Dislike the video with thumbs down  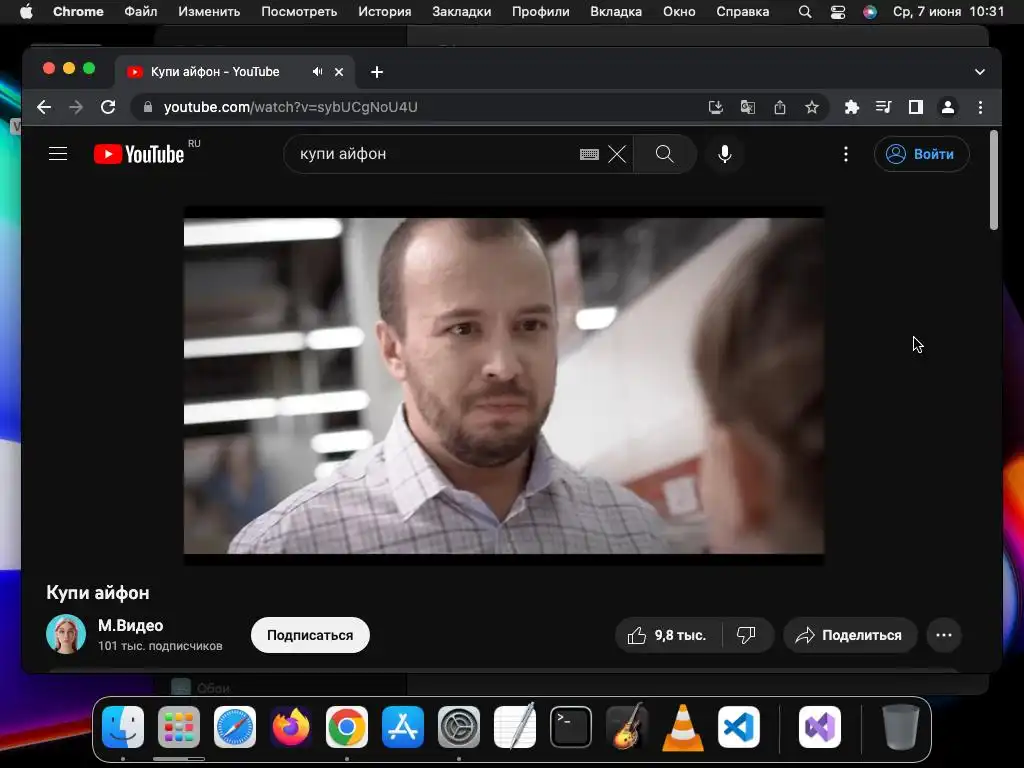[746, 635]
